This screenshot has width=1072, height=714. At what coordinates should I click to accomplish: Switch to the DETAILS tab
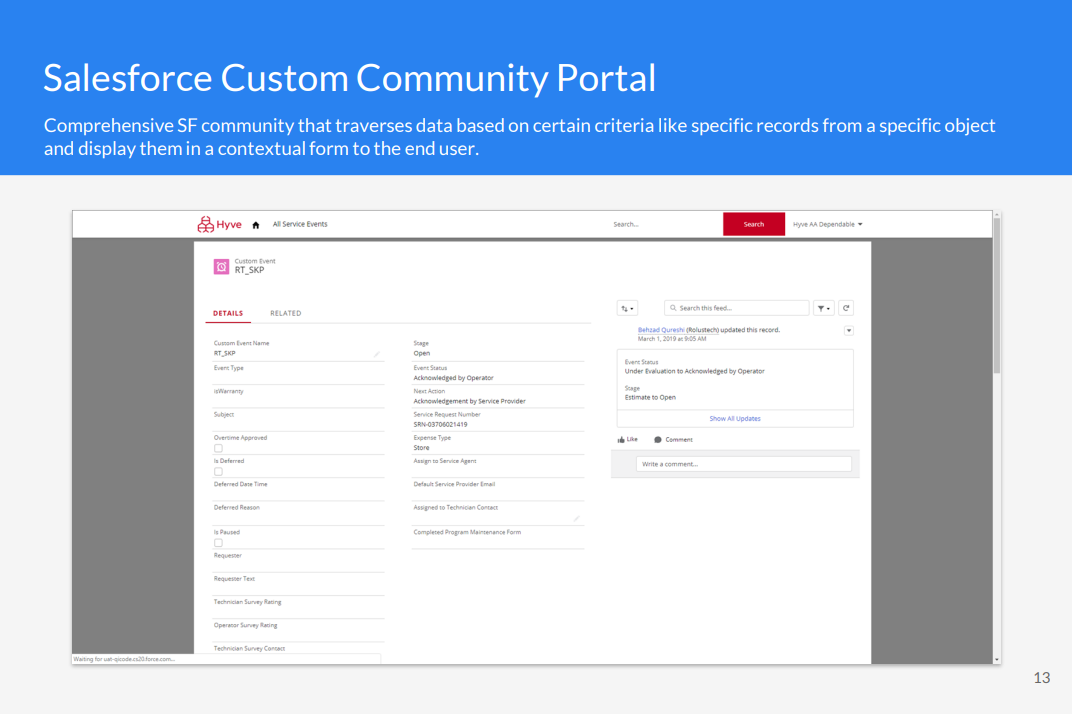[x=228, y=313]
